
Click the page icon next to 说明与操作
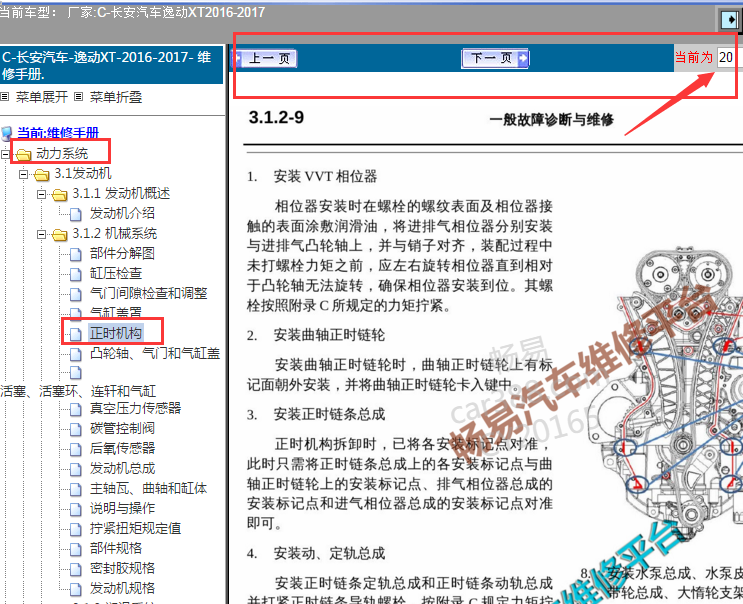[76, 509]
